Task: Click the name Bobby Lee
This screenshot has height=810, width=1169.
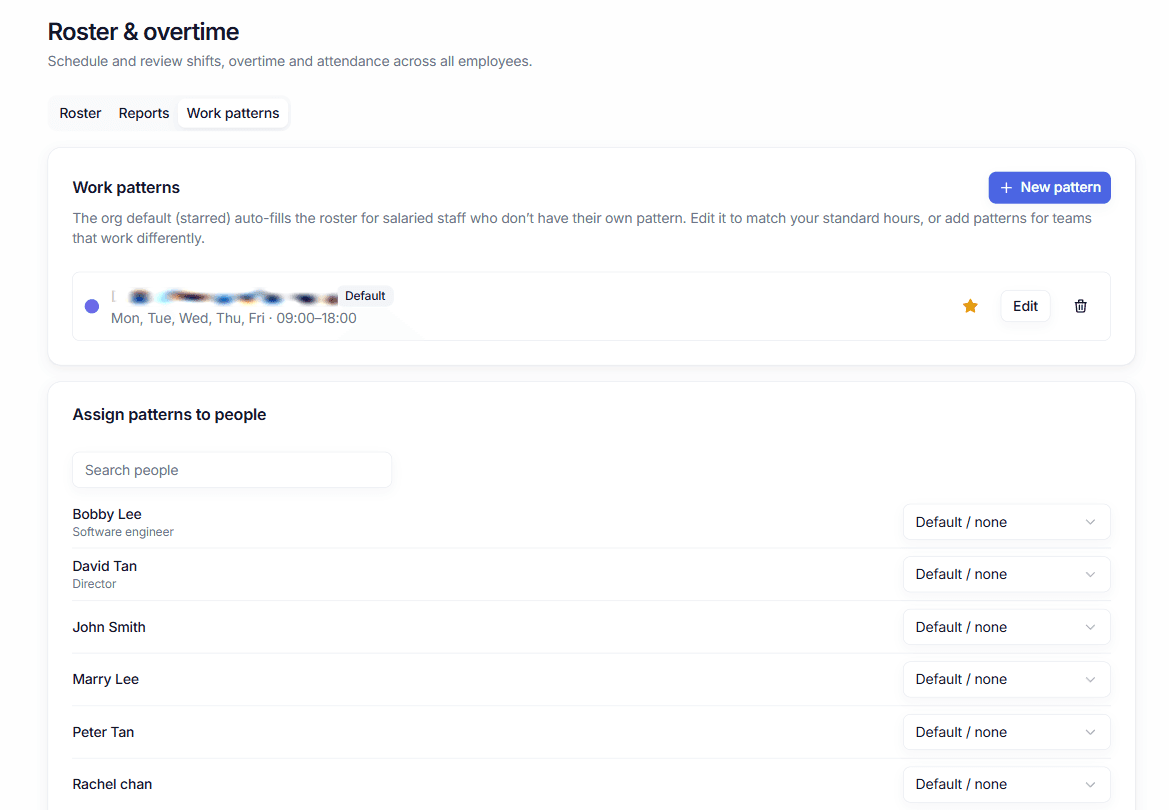Action: (107, 514)
